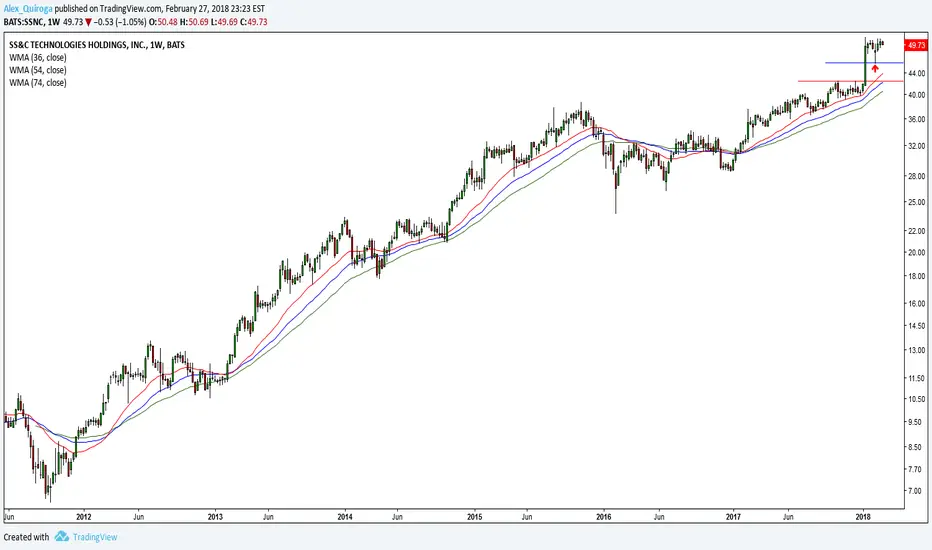Click the 20.00 price axis label
This screenshot has width=932, height=550.
tap(917, 252)
